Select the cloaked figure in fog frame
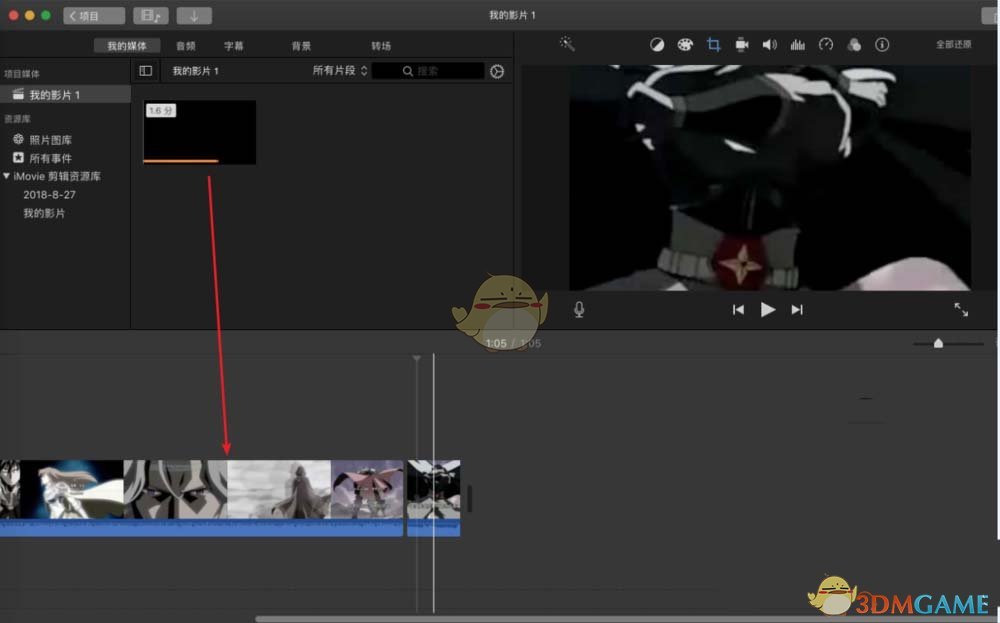The width and height of the screenshot is (1000, 623). (x=279, y=489)
